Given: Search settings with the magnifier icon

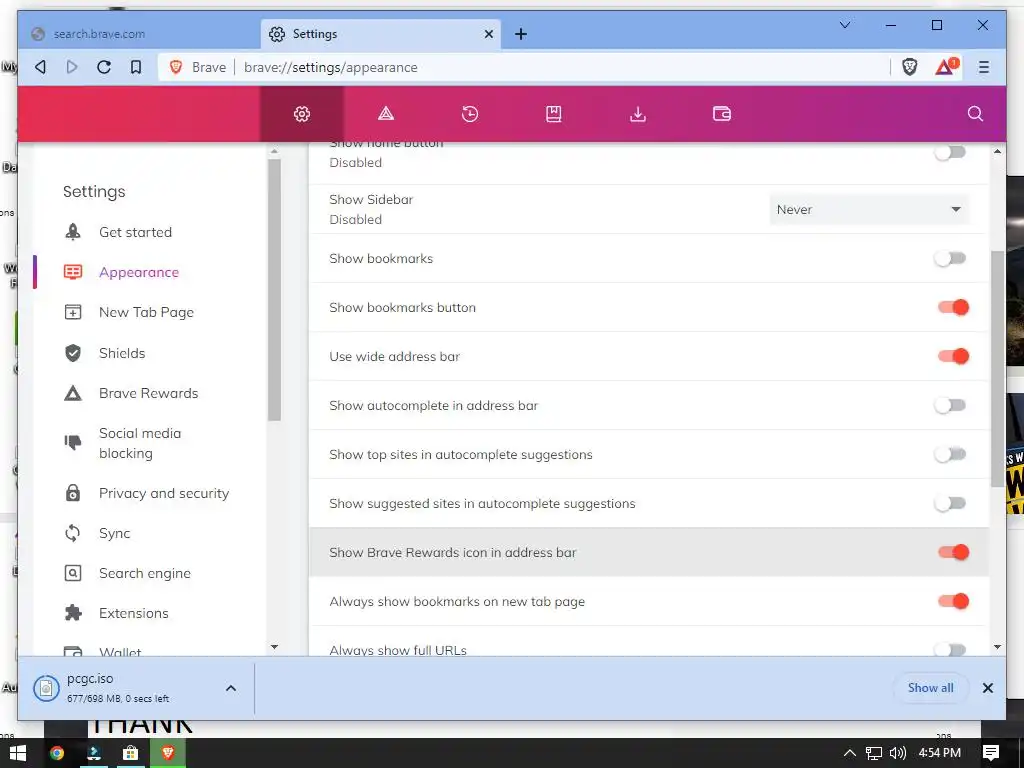Looking at the screenshot, I should tap(975, 114).
